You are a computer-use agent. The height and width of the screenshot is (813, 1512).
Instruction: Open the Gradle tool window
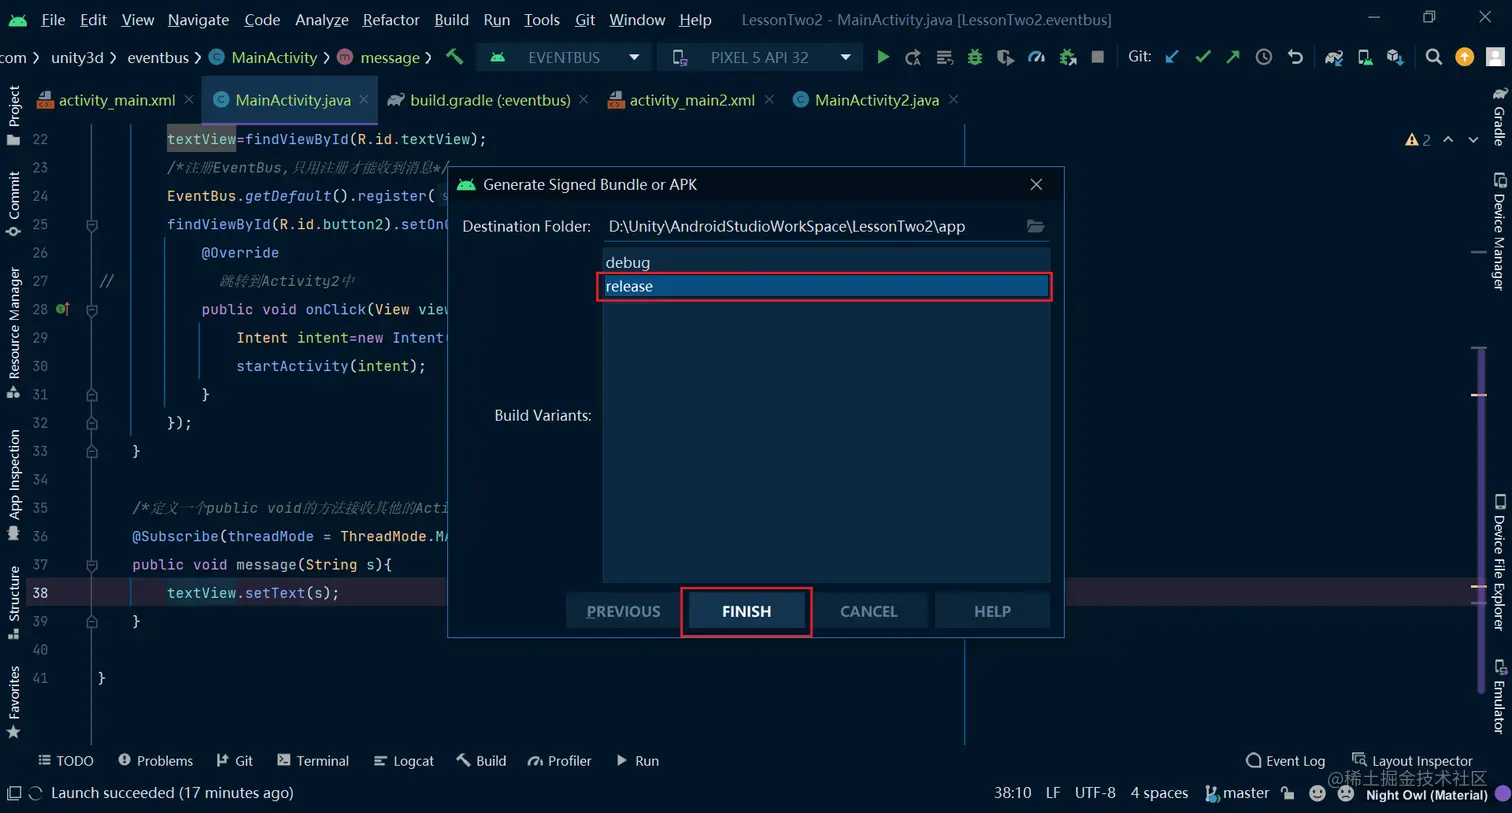(x=1499, y=116)
